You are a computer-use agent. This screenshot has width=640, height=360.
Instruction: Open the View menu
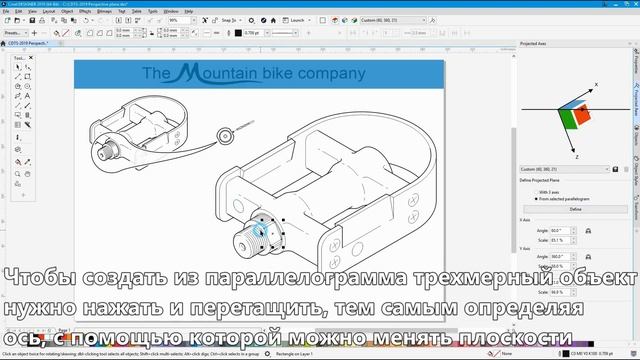[x=32, y=11]
